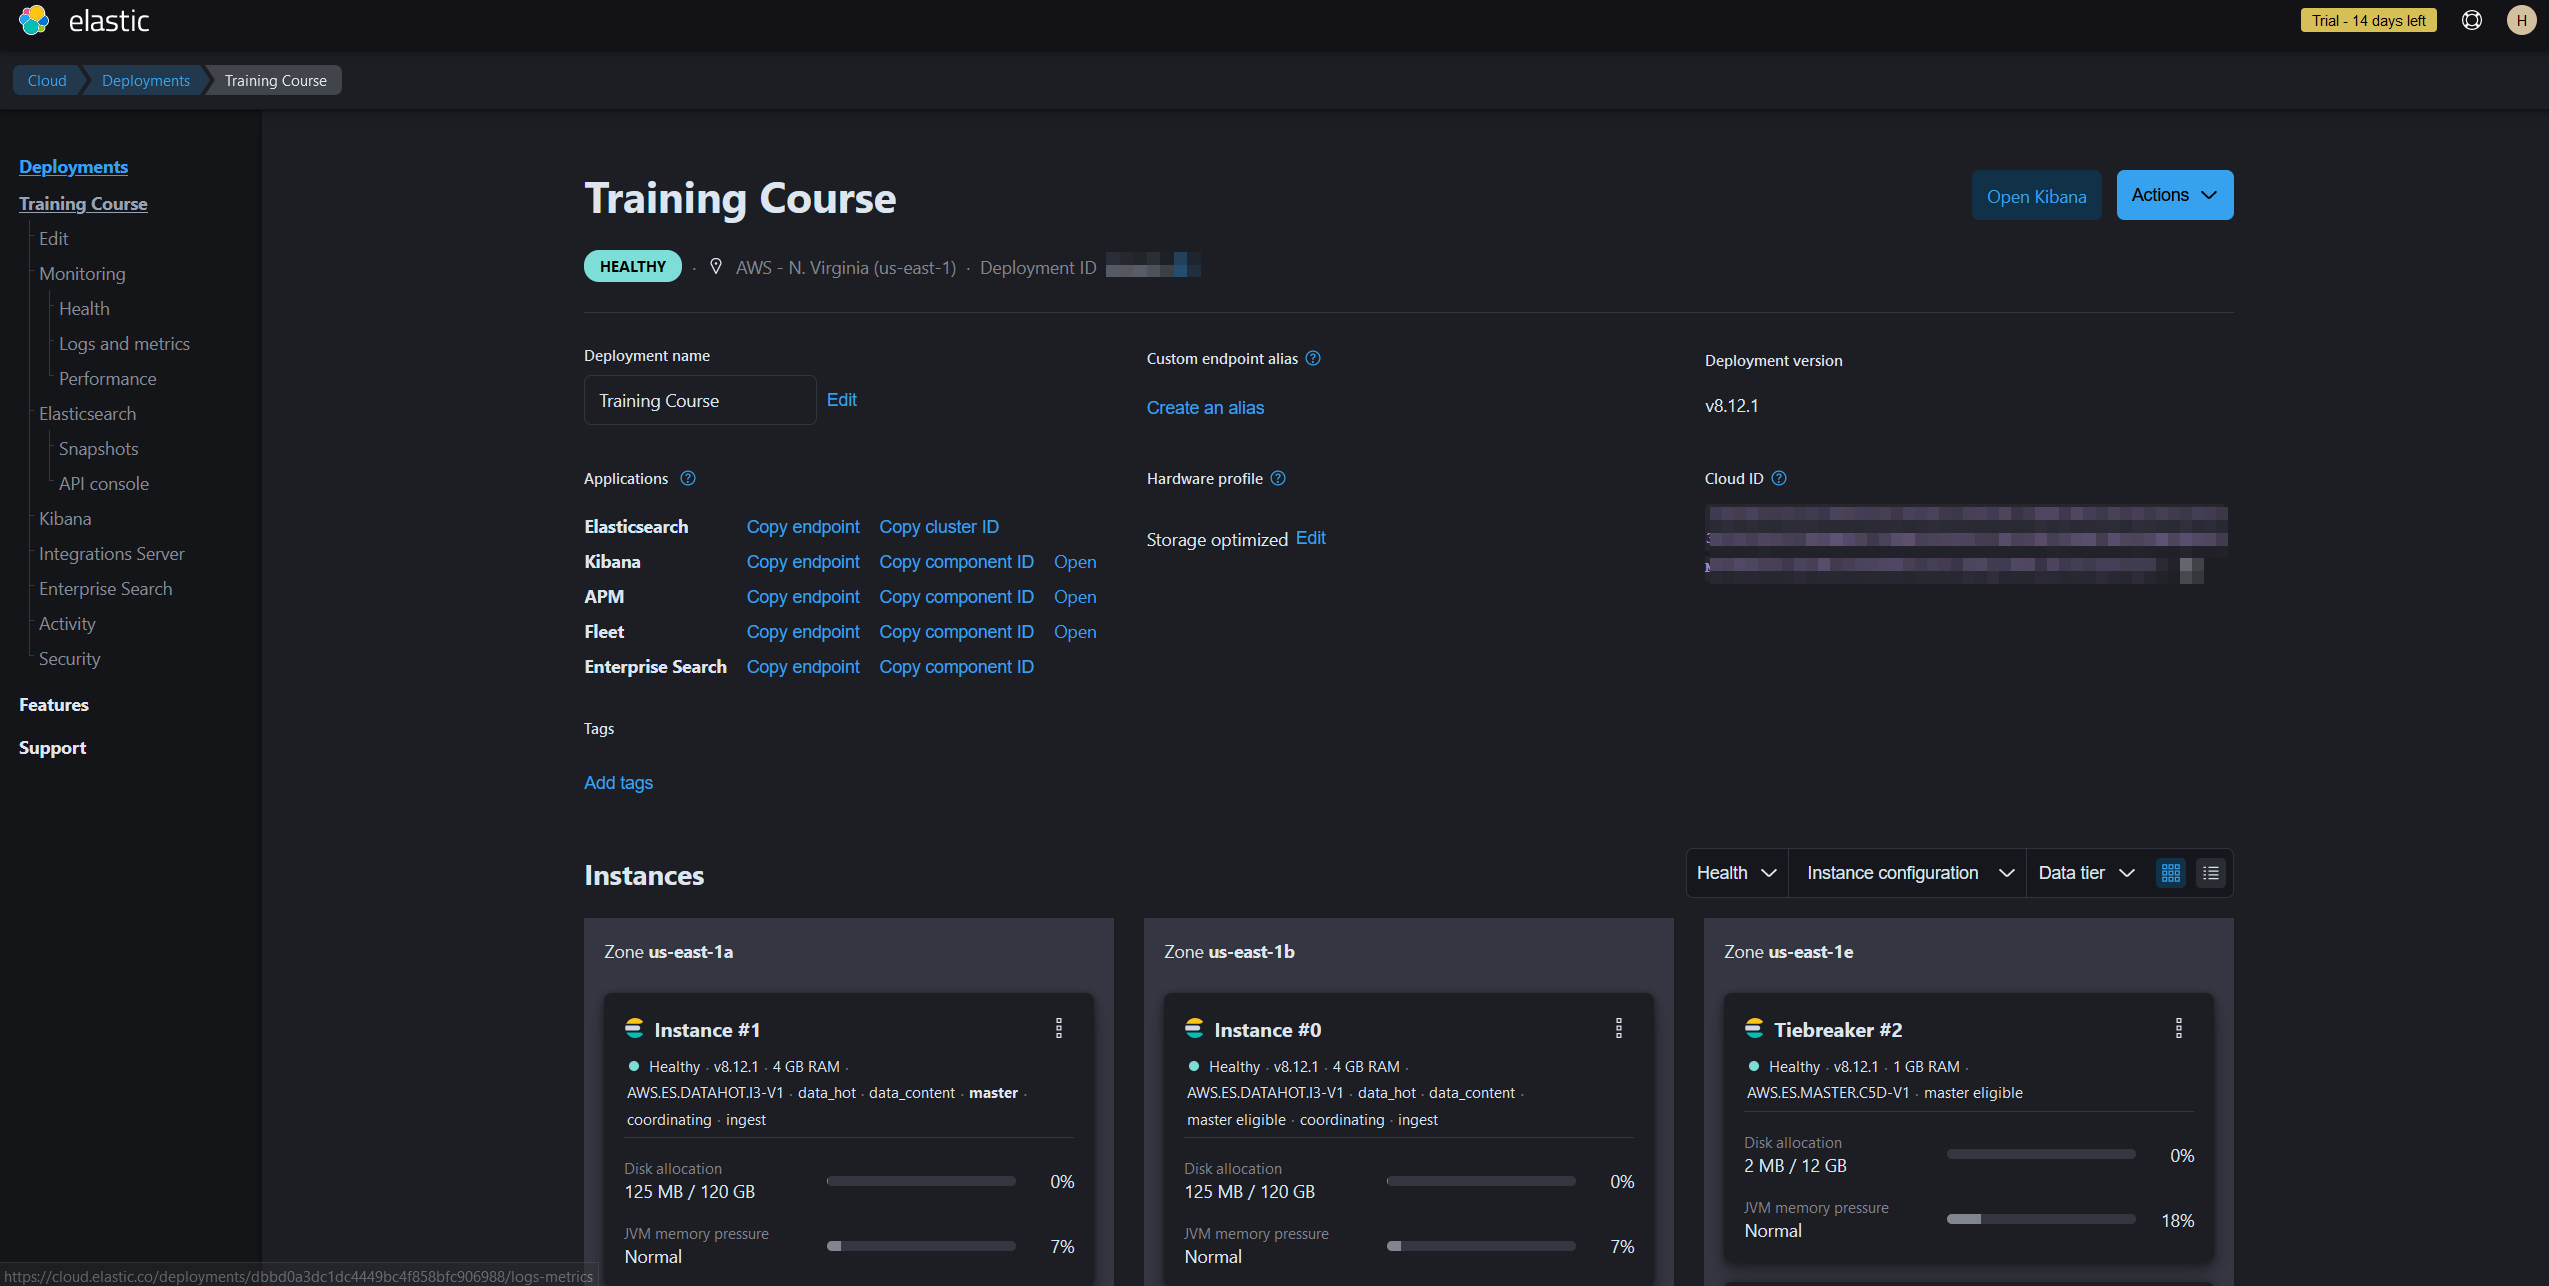
Task: Open the help lifebuoy icon
Action: click(2471, 20)
